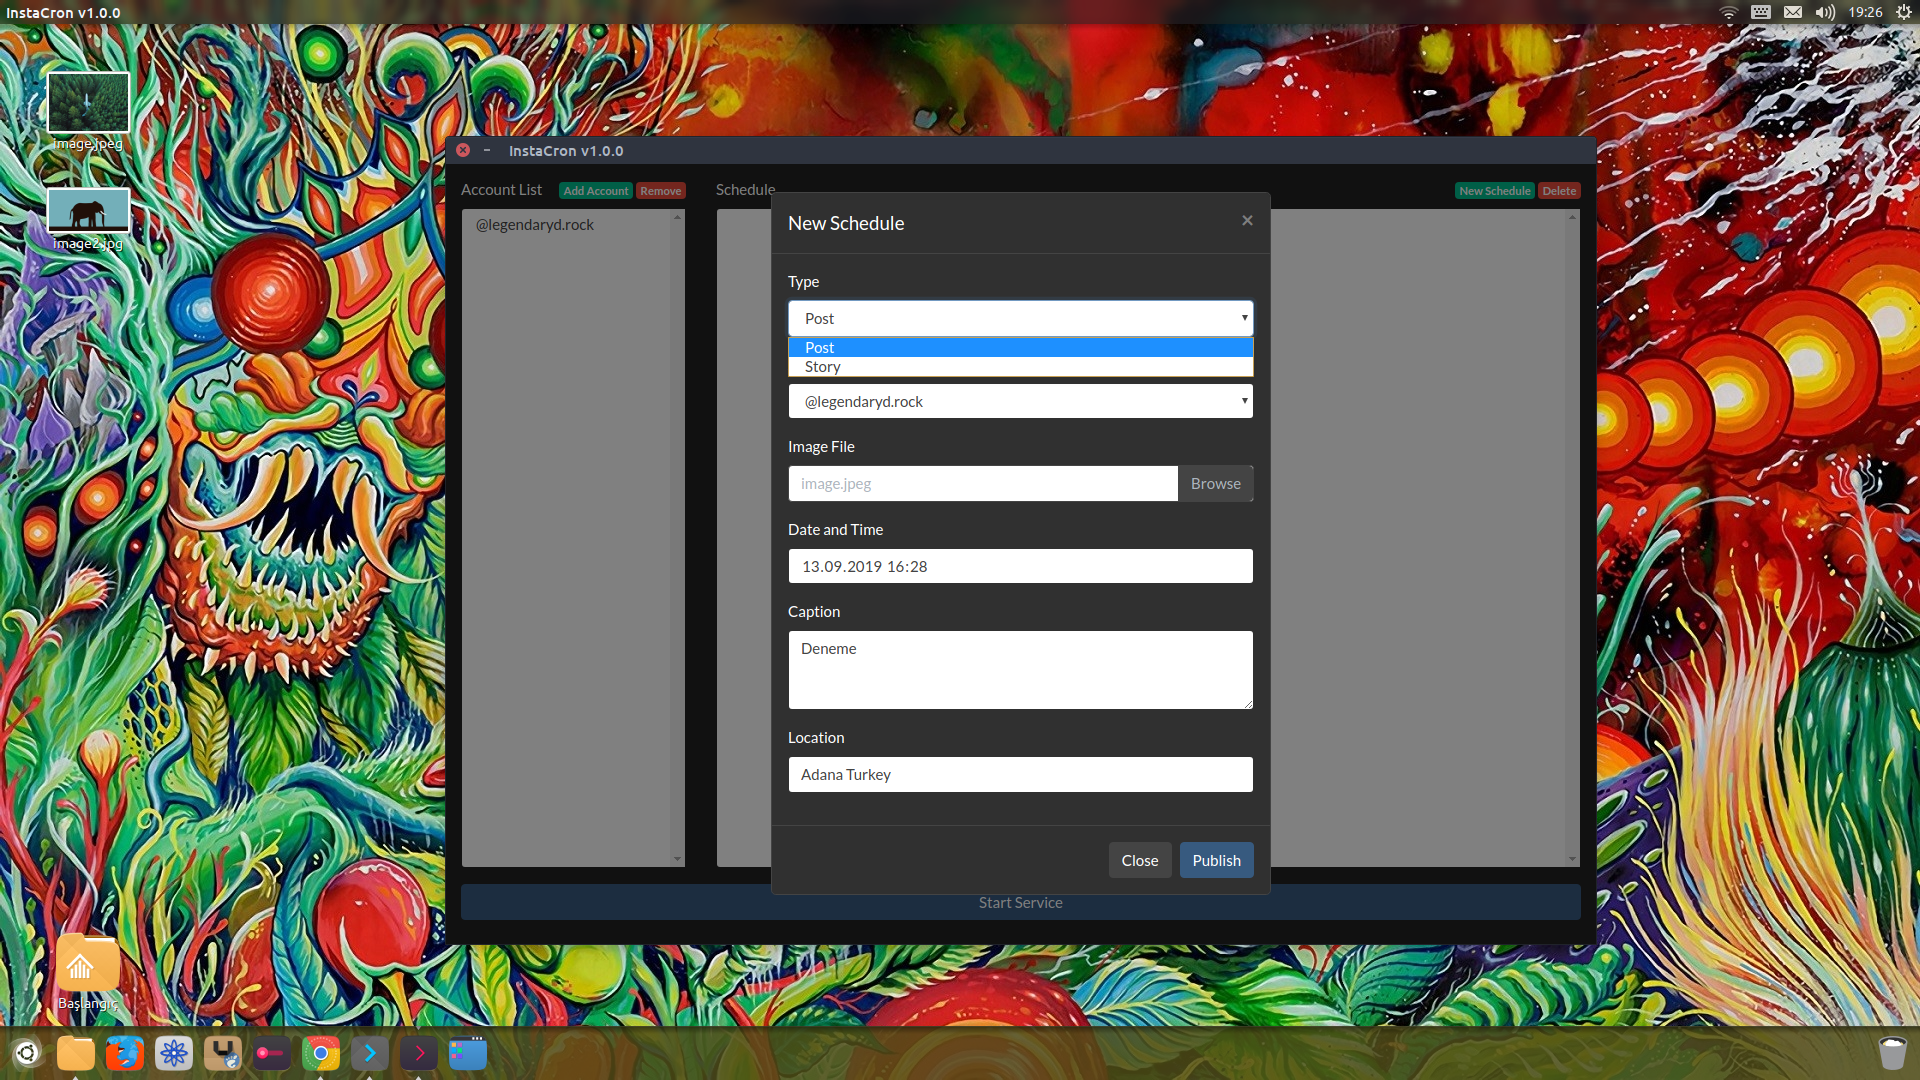Choose the Story option in the Type list
Image resolution: width=1920 pixels, height=1080 pixels.
pyautogui.click(x=1020, y=367)
